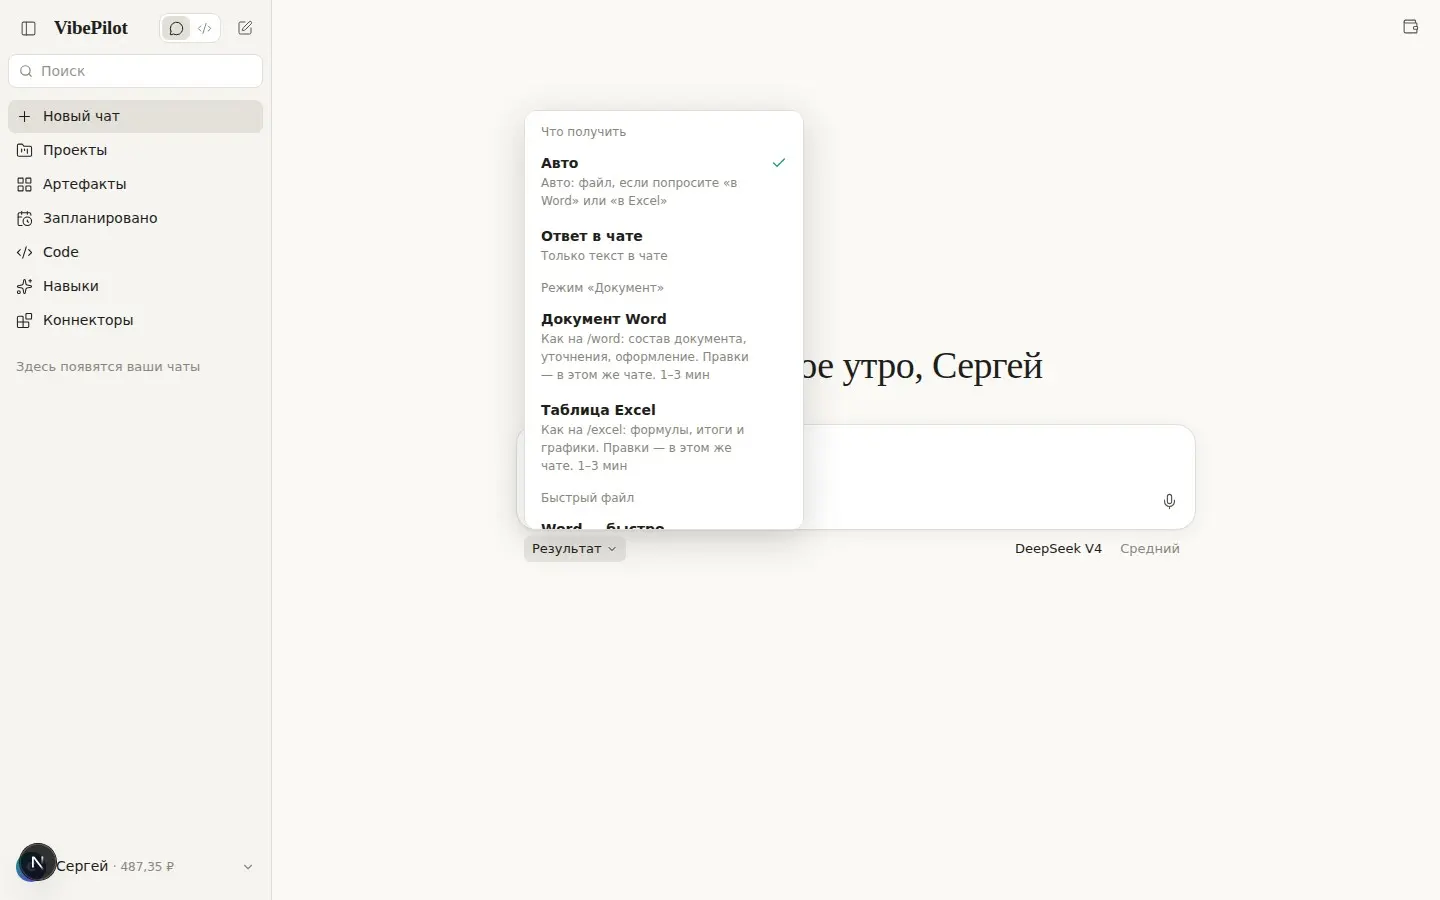Open Коннекторы section

click(135, 320)
